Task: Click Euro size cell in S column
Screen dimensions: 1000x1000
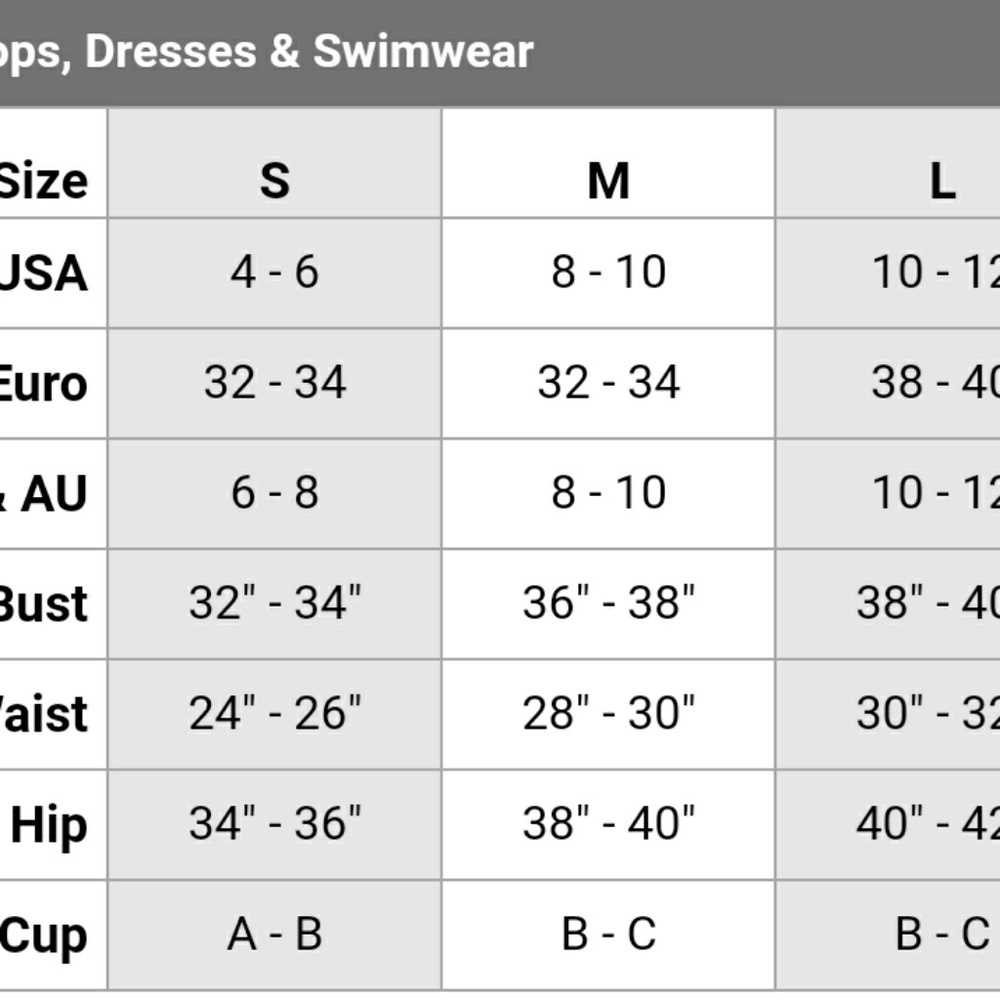Action: click(275, 382)
